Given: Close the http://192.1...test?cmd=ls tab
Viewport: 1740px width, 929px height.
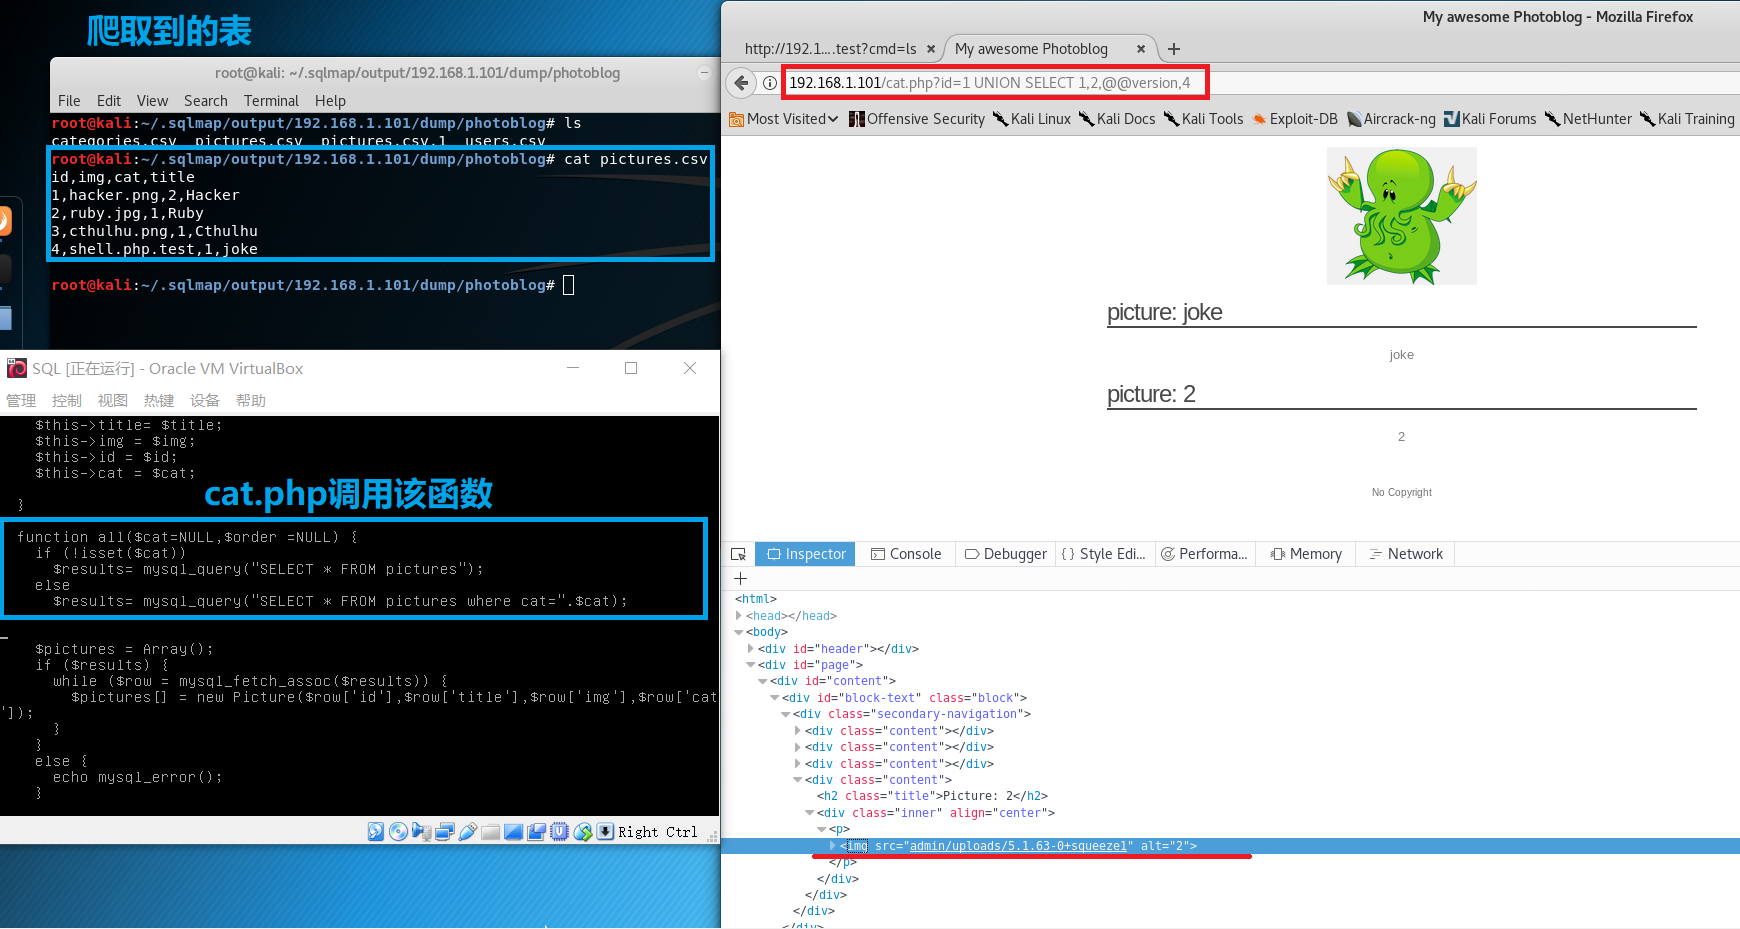Looking at the screenshot, I should click(931, 49).
